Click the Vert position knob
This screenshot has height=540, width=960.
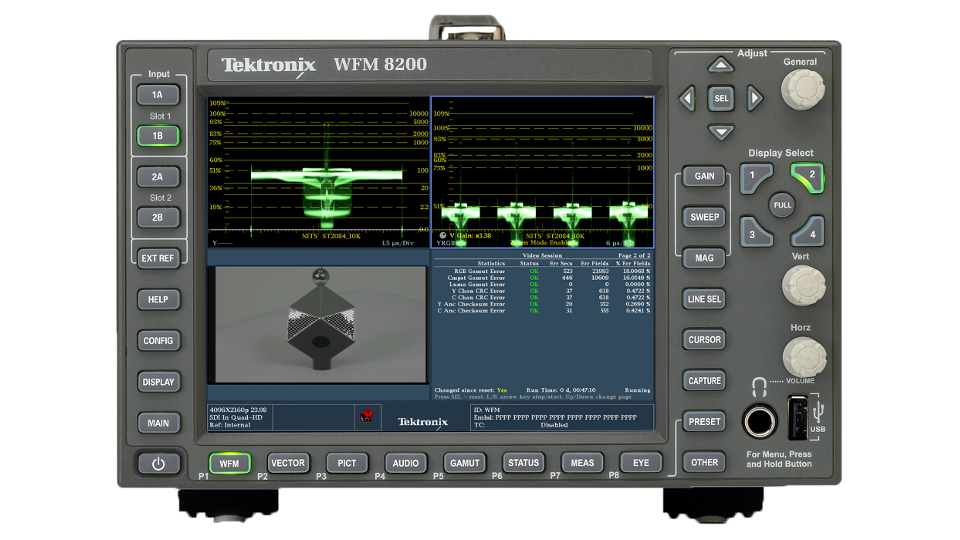click(x=804, y=285)
